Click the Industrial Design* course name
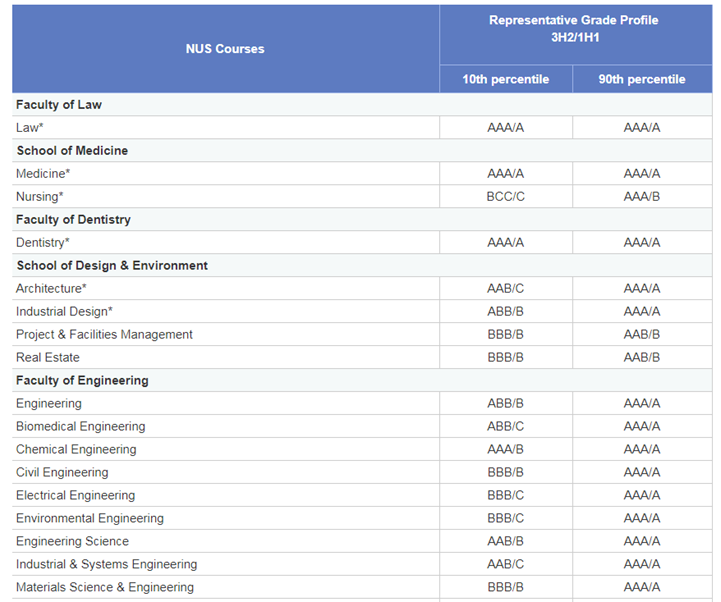The image size is (721, 602). (x=64, y=311)
